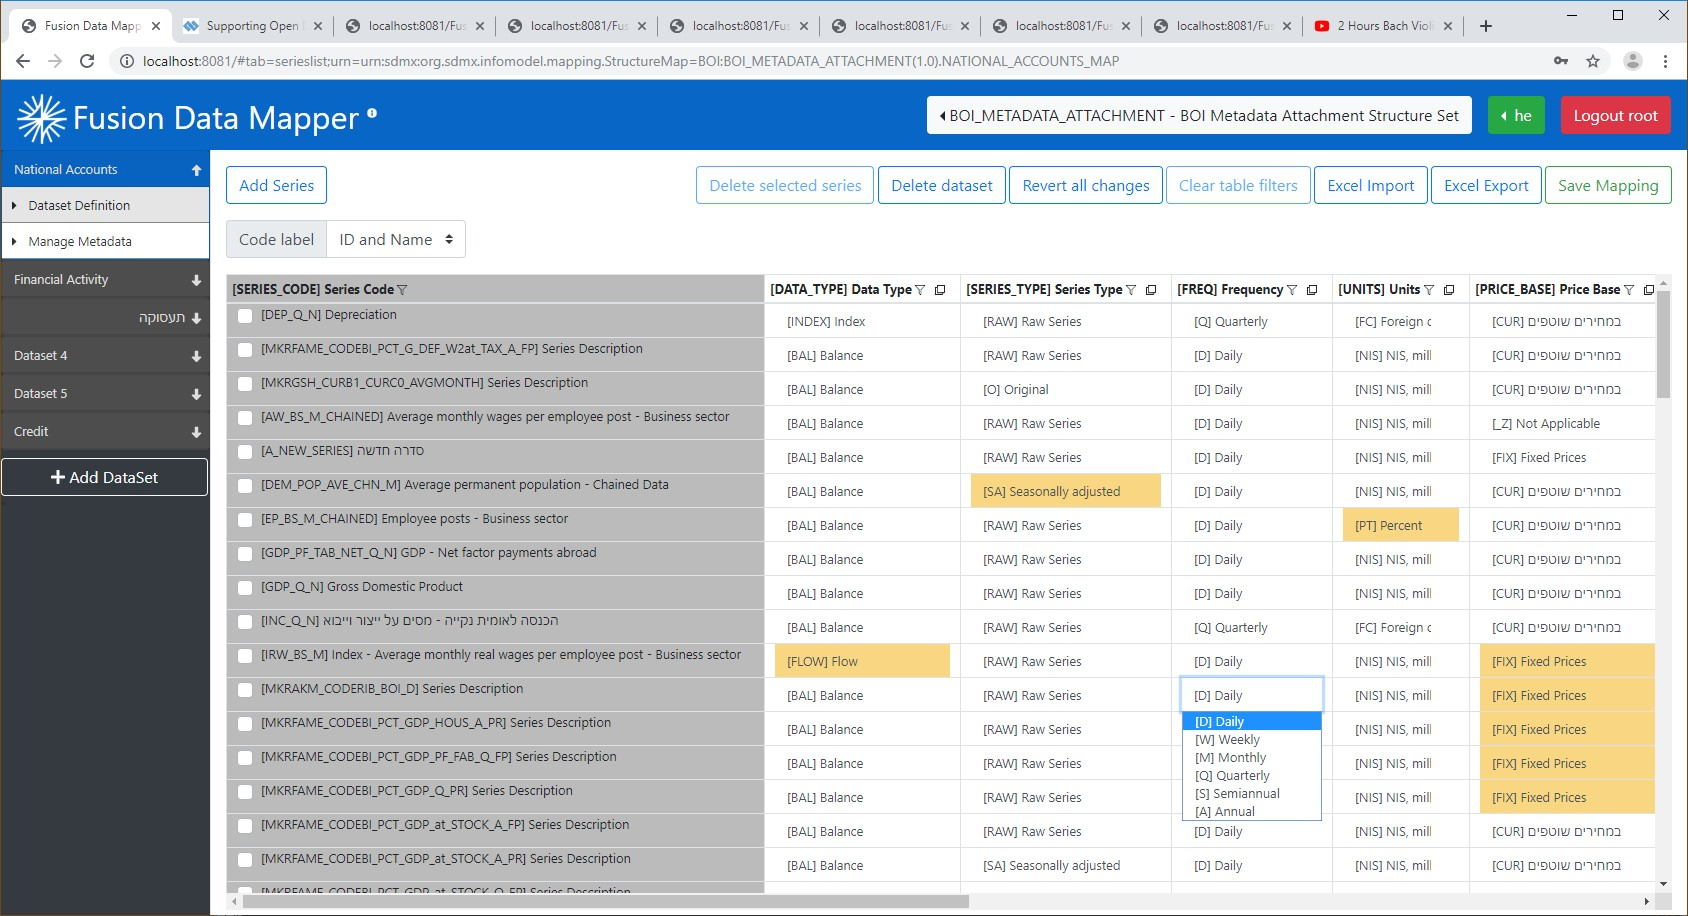Screen dimensions: 1688x916
Task: Click the Price Base filter funnel icon
Action: tap(1629, 290)
